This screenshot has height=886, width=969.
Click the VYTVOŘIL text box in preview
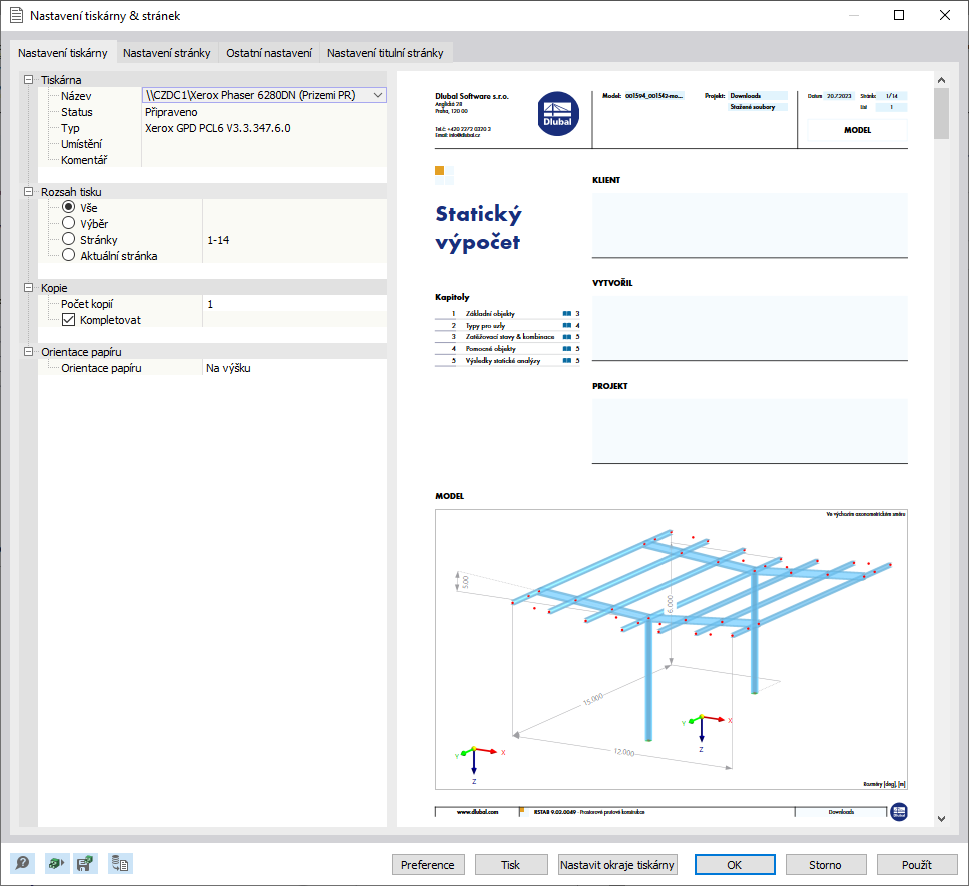pos(750,327)
